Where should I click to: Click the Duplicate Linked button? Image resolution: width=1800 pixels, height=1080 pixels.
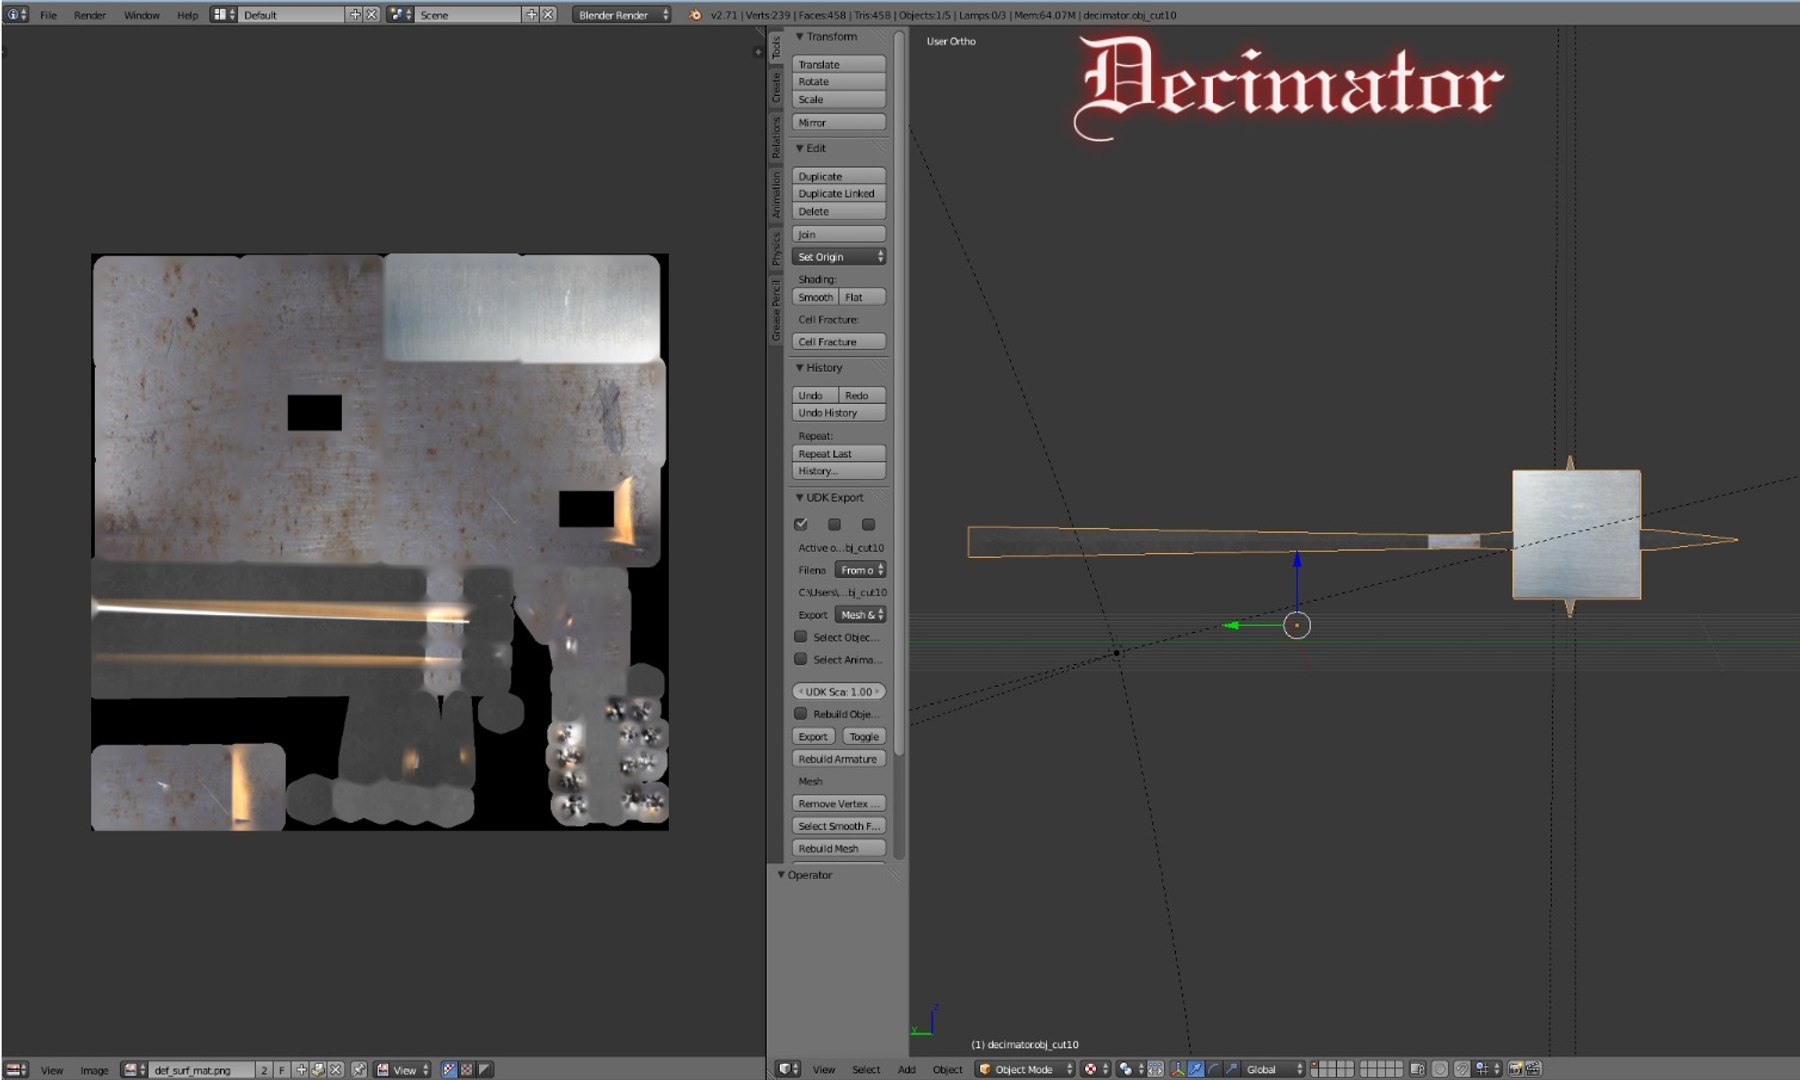pos(839,194)
